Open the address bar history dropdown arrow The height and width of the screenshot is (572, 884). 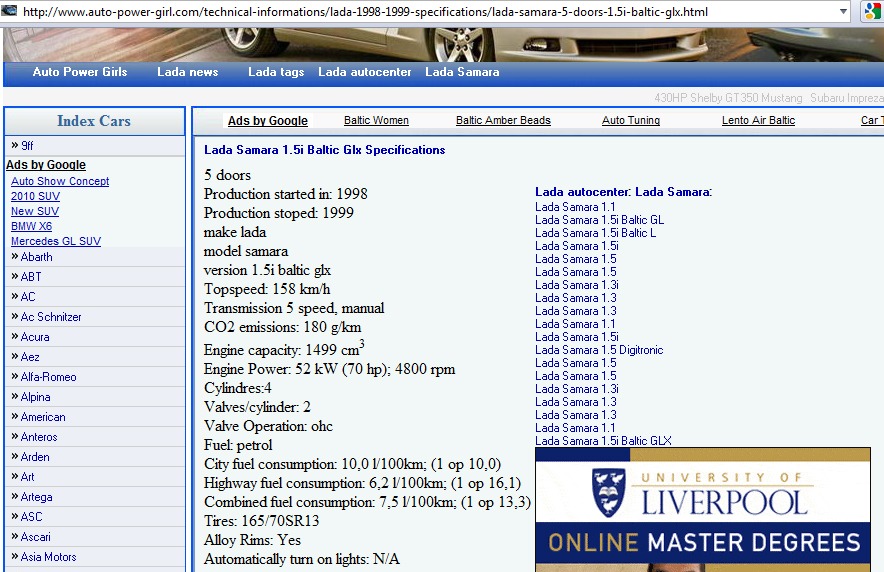click(843, 11)
